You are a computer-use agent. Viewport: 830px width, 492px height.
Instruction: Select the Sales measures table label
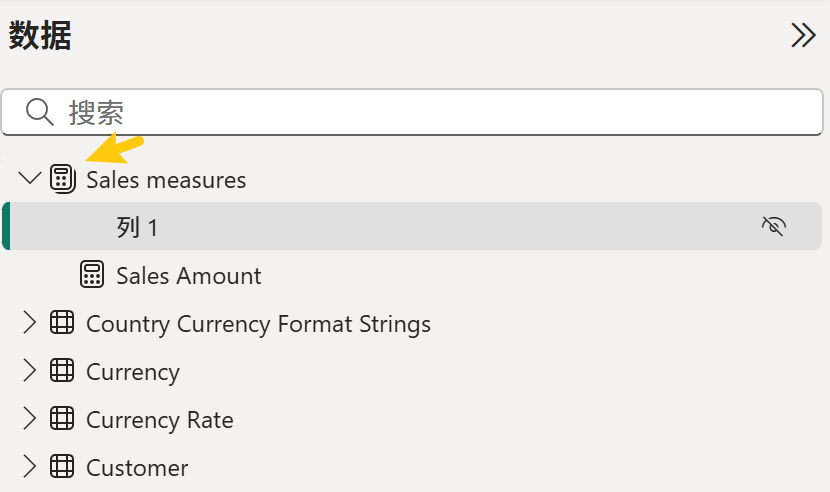point(166,180)
